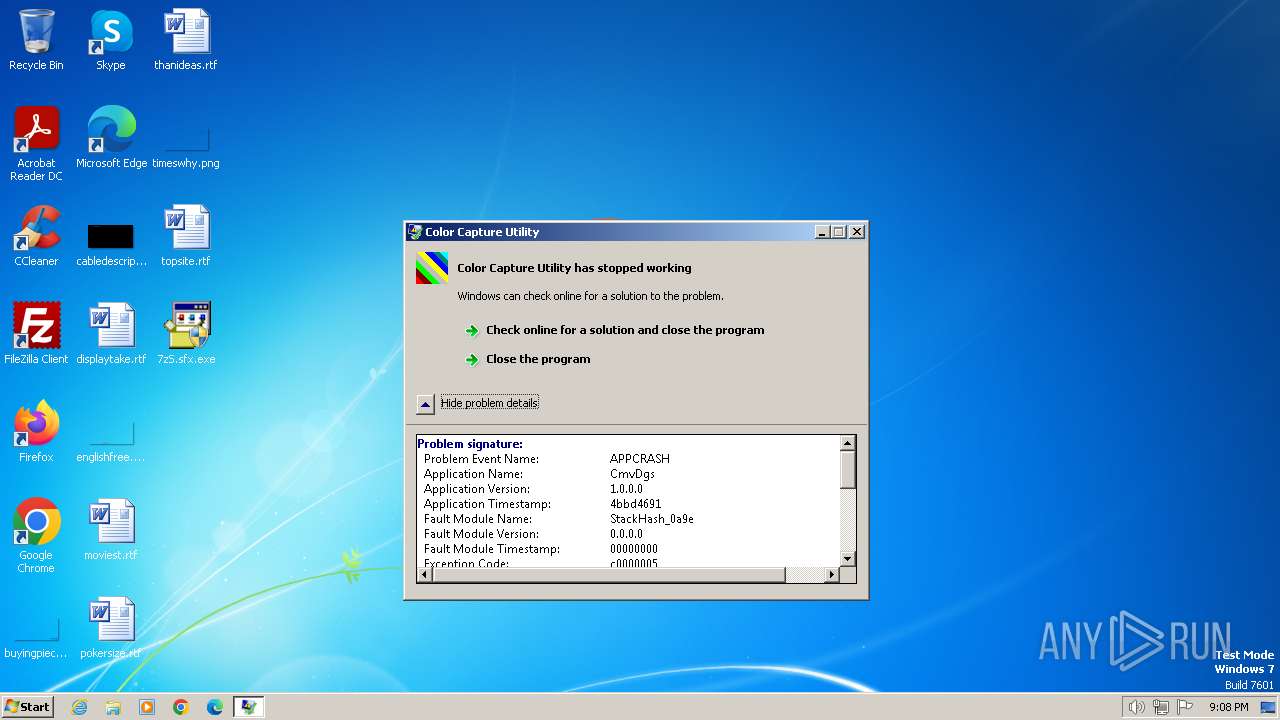Screen dimensions: 1280x720
Task: Open the Skype desktop shortcut
Action: click(x=110, y=40)
